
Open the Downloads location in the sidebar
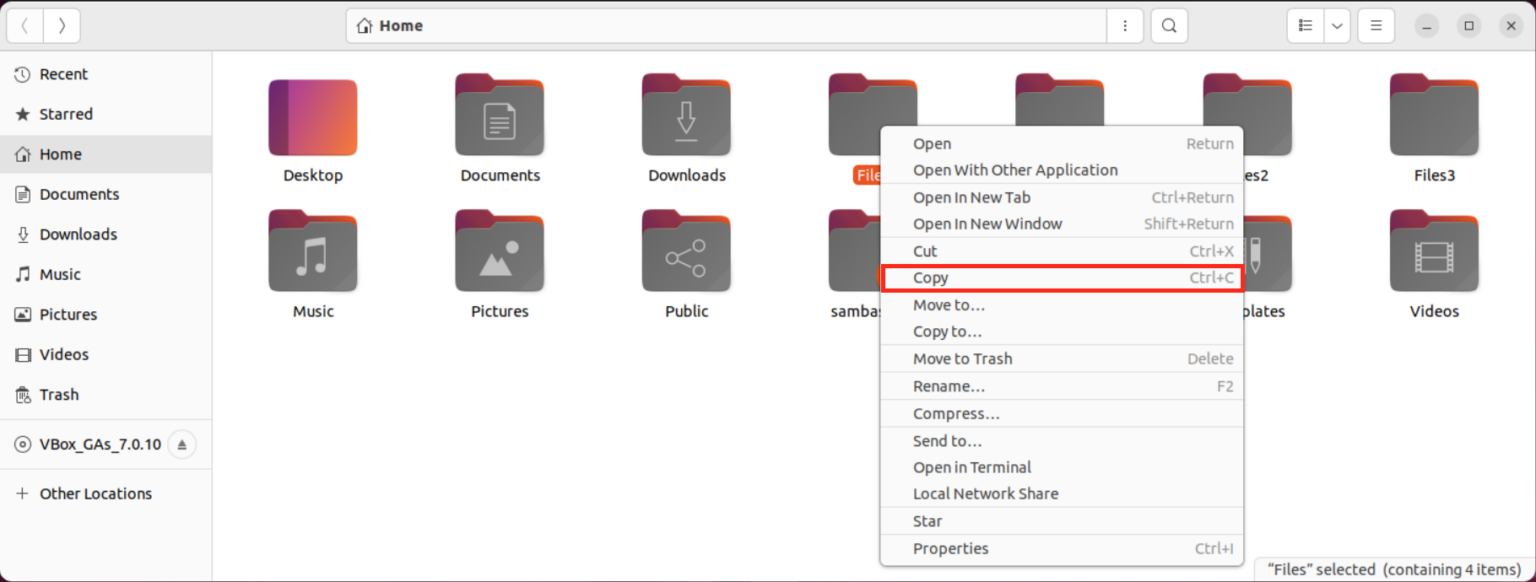point(77,234)
